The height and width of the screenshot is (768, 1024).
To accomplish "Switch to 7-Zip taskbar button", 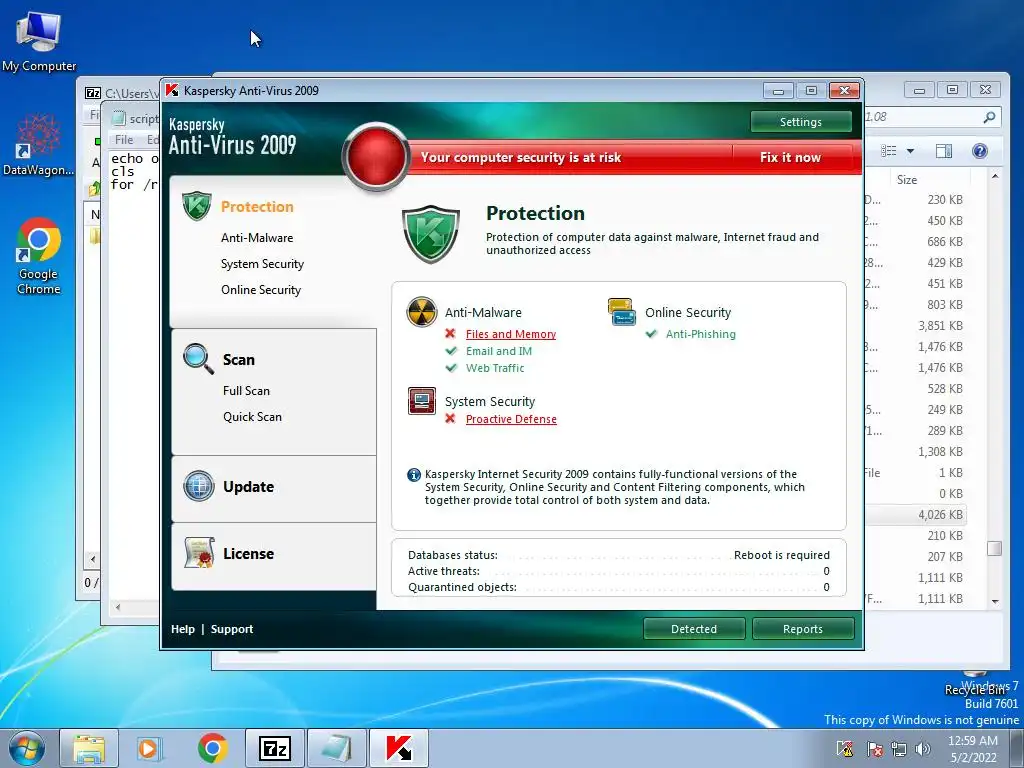I will 275,748.
